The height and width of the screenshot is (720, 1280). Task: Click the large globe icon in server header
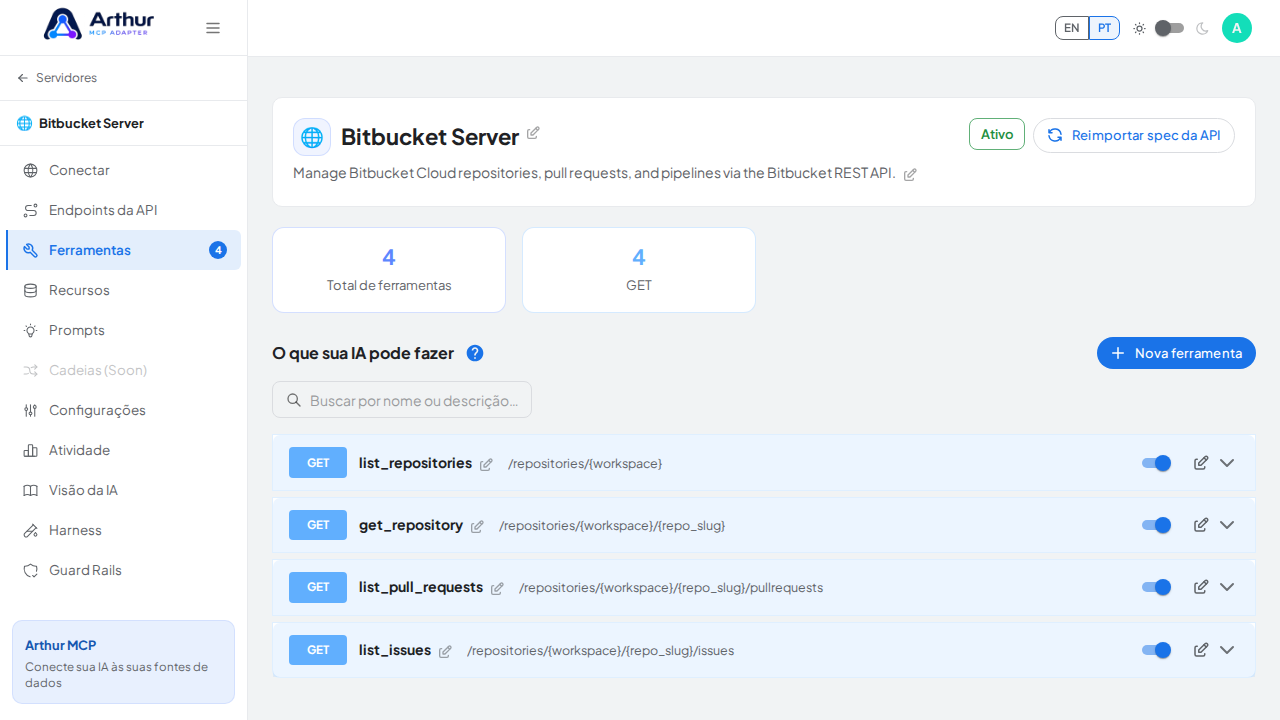312,137
